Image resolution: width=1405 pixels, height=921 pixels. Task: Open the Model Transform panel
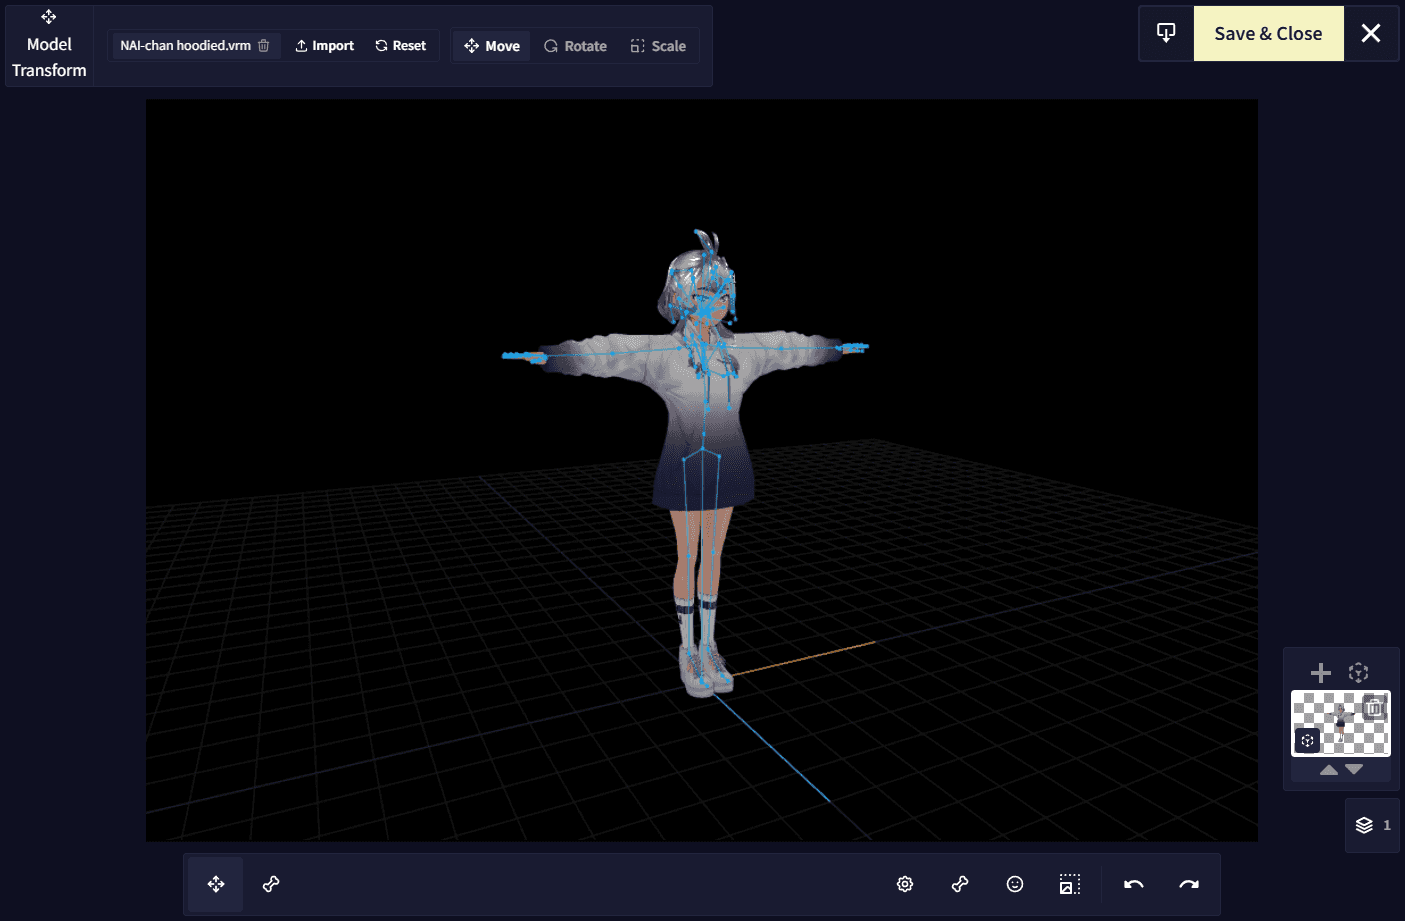pyautogui.click(x=48, y=45)
